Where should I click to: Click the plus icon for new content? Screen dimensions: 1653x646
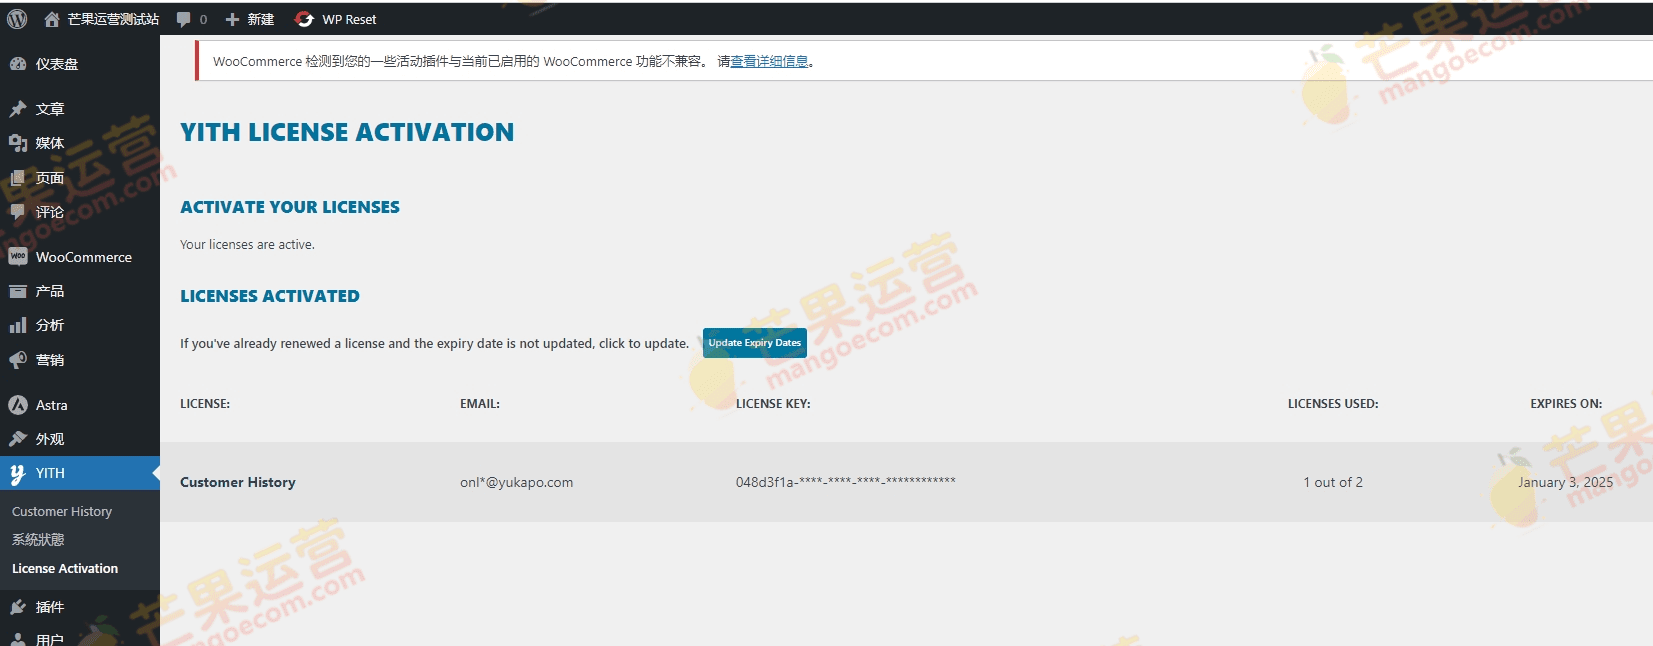pyautogui.click(x=232, y=19)
